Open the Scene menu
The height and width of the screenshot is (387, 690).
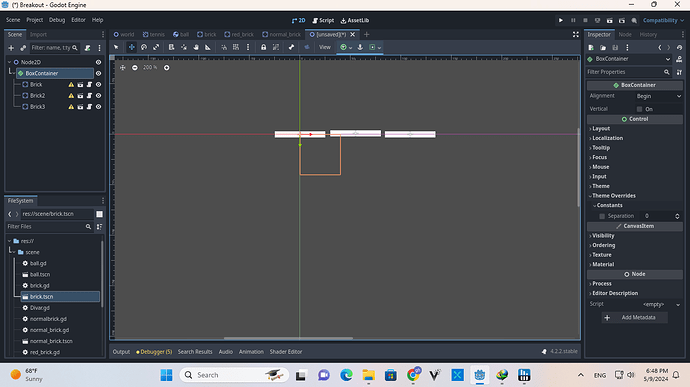pos(13,20)
